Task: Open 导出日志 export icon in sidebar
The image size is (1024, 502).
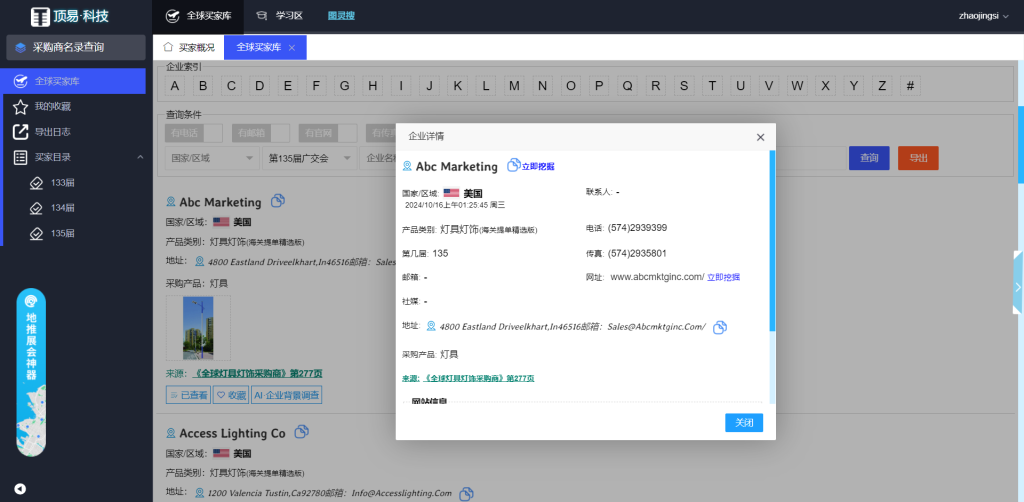Action: (20, 132)
